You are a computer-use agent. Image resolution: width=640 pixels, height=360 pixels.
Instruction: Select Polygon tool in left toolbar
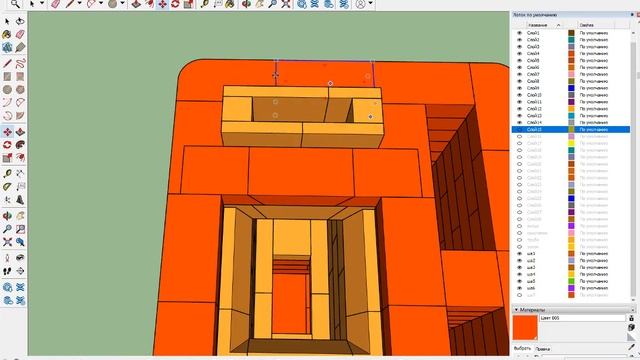20,89
